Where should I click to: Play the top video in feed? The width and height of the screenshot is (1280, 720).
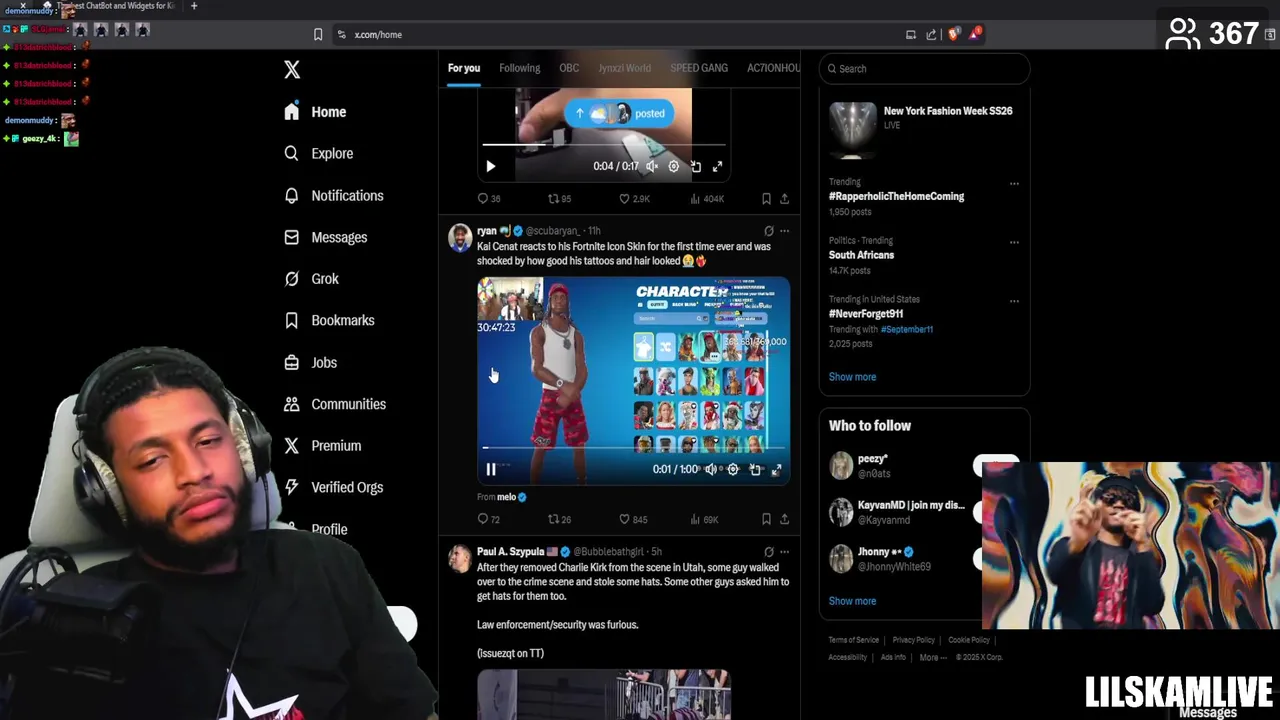(490, 166)
